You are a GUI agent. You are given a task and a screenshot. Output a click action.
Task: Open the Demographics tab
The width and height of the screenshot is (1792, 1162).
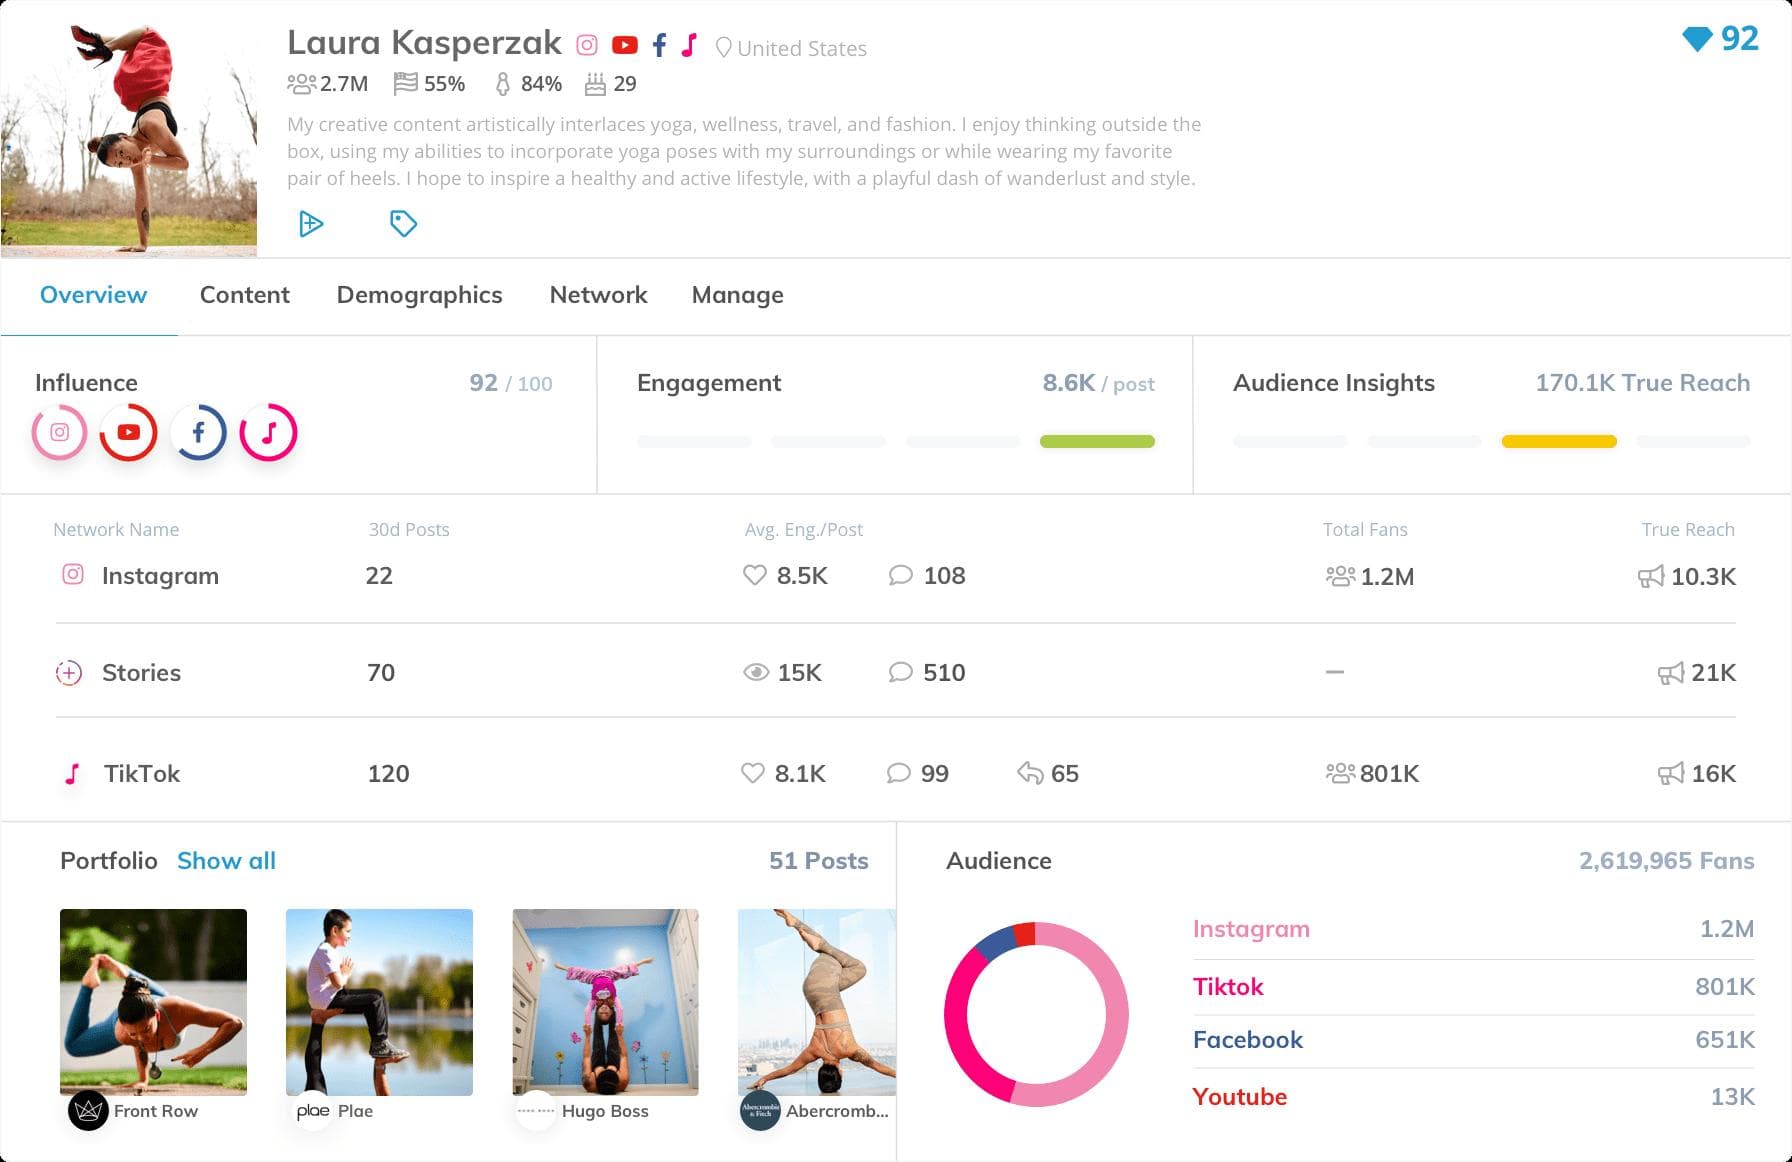click(x=419, y=295)
